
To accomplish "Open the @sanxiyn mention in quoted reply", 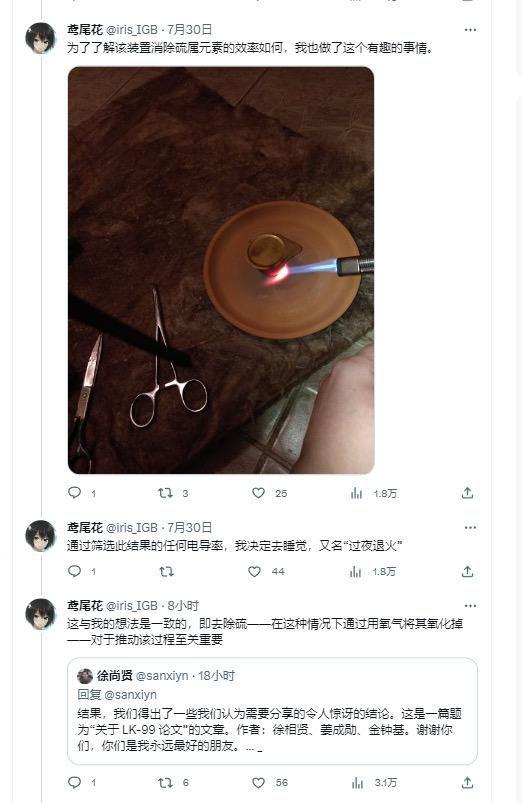I will 131,694.
